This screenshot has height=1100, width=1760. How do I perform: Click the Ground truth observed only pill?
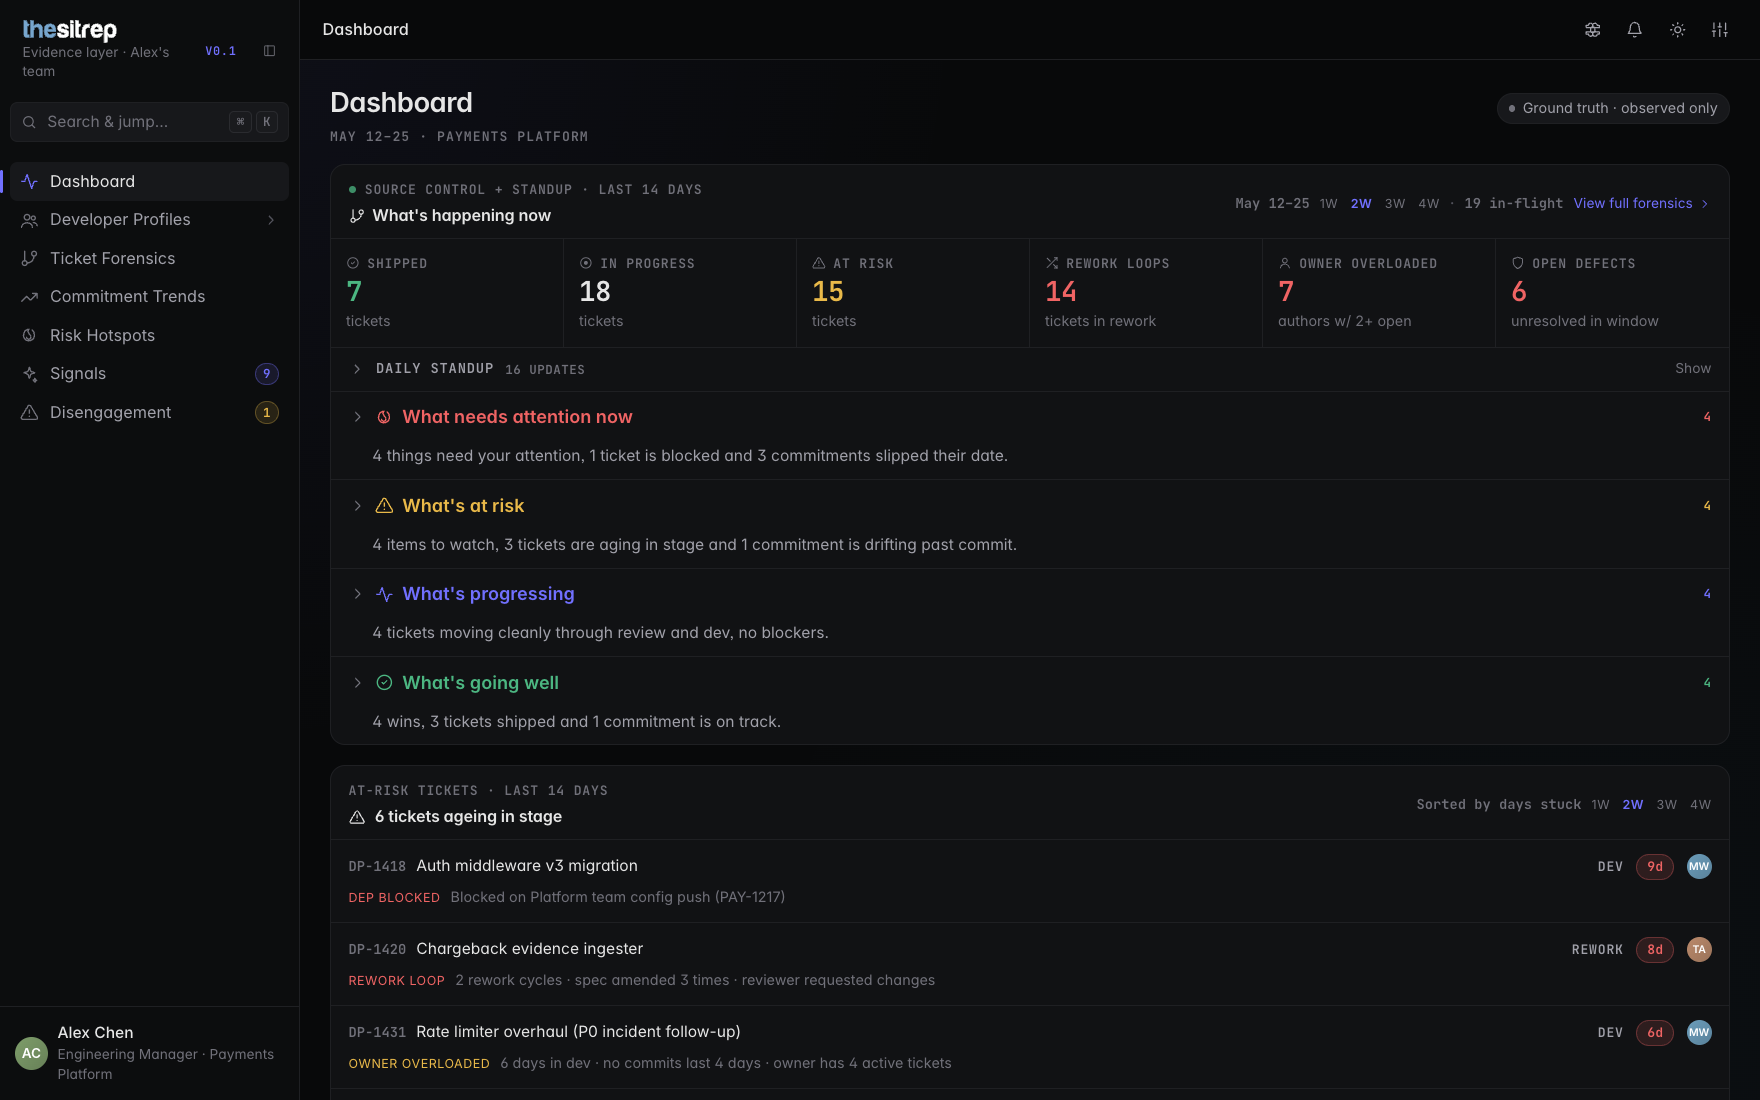click(x=1613, y=108)
